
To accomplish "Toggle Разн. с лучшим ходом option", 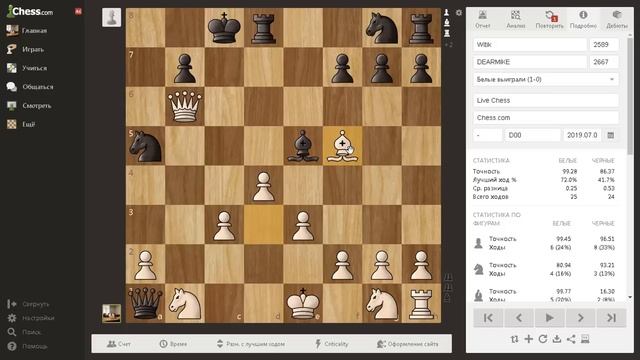I will click(250, 344).
